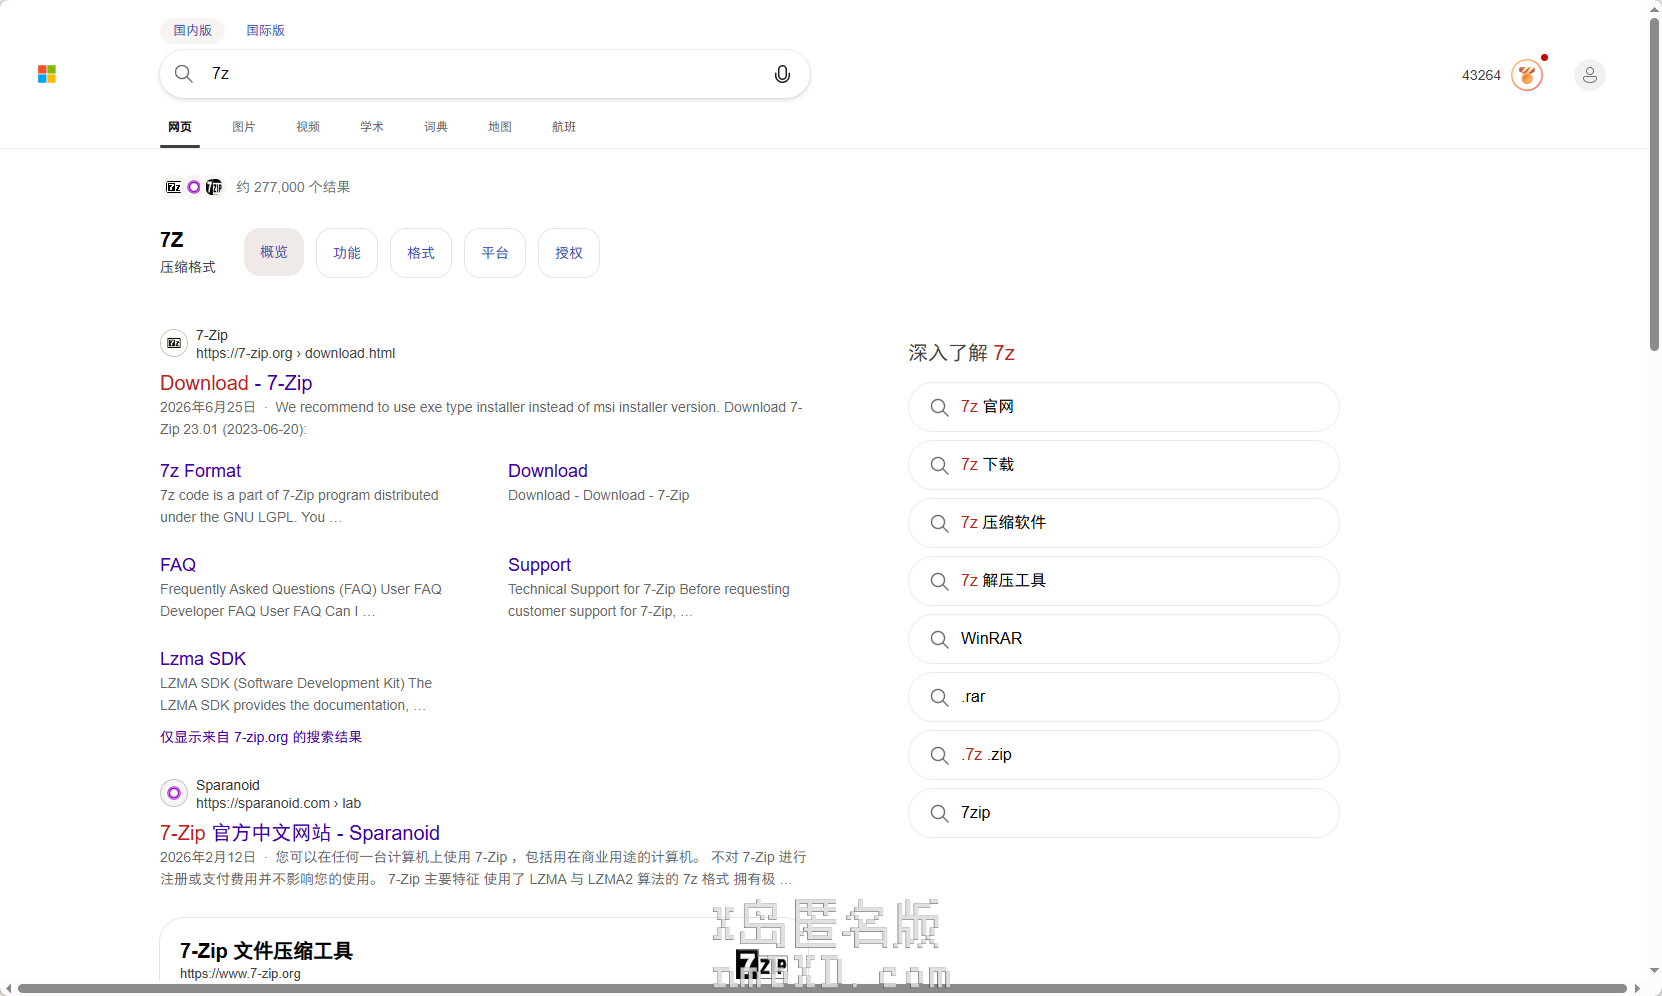The image size is (1662, 996).
Task: Open the Support sublink
Action: (539, 565)
